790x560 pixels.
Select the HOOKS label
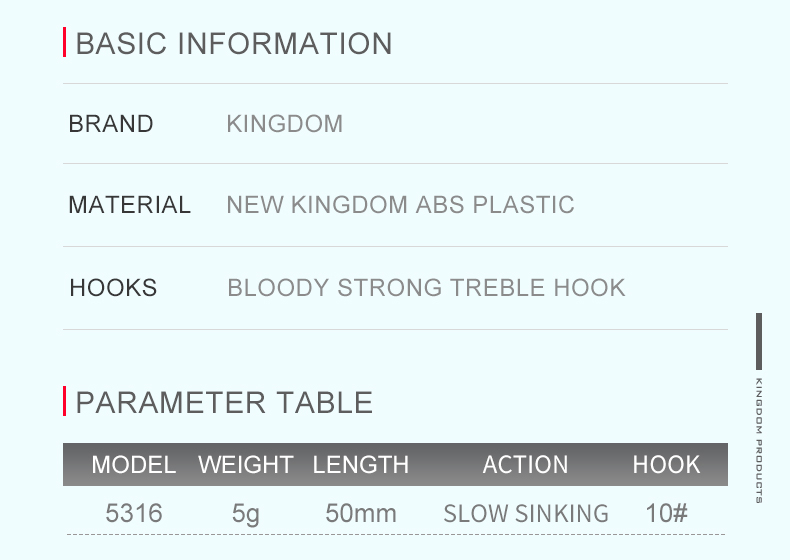click(113, 288)
